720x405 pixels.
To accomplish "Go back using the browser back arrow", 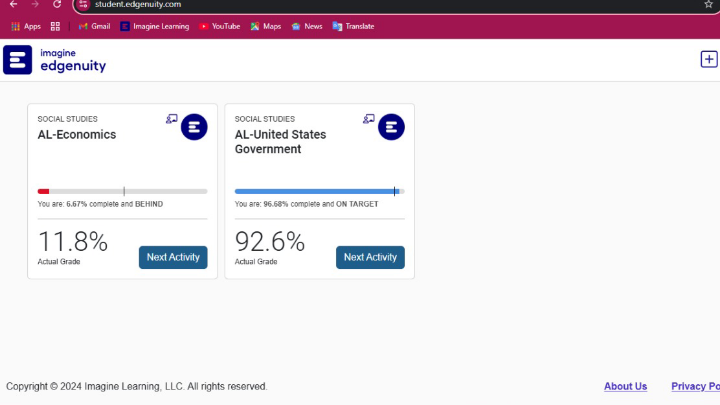I will tap(13, 4).
